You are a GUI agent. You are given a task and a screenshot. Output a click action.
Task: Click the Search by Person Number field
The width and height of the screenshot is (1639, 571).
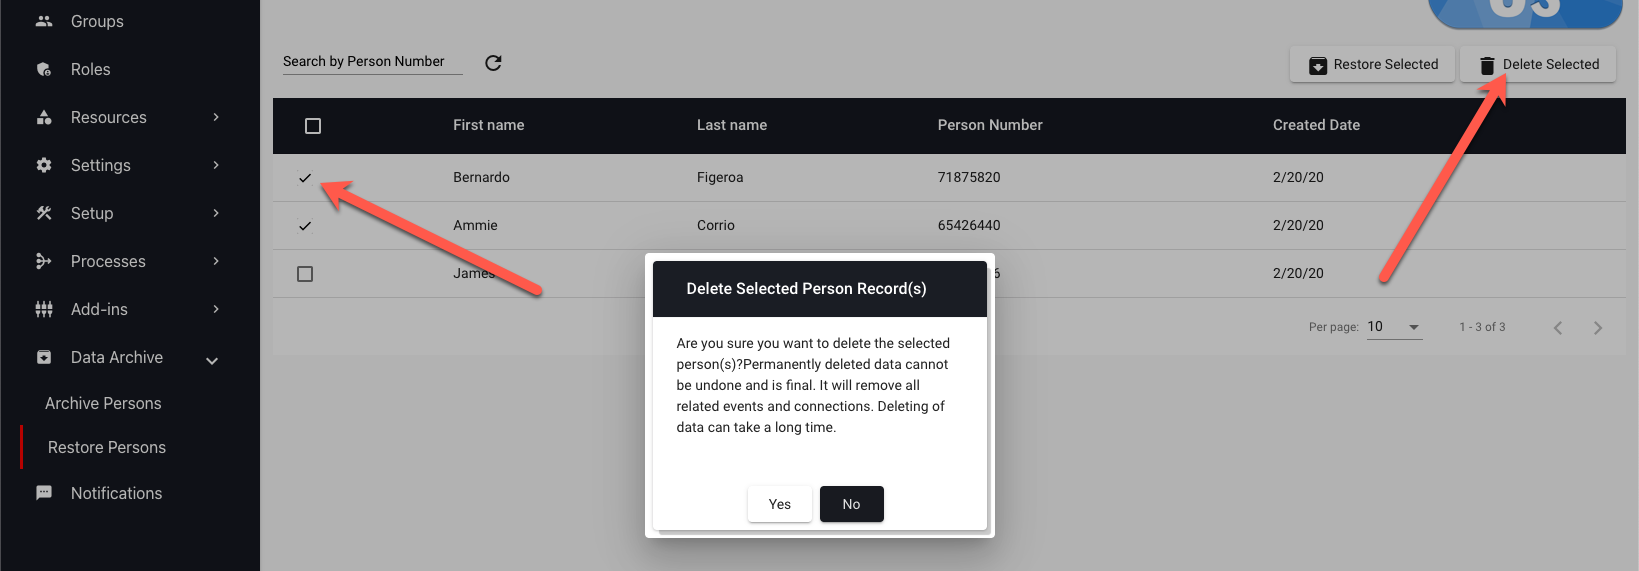tap(372, 62)
